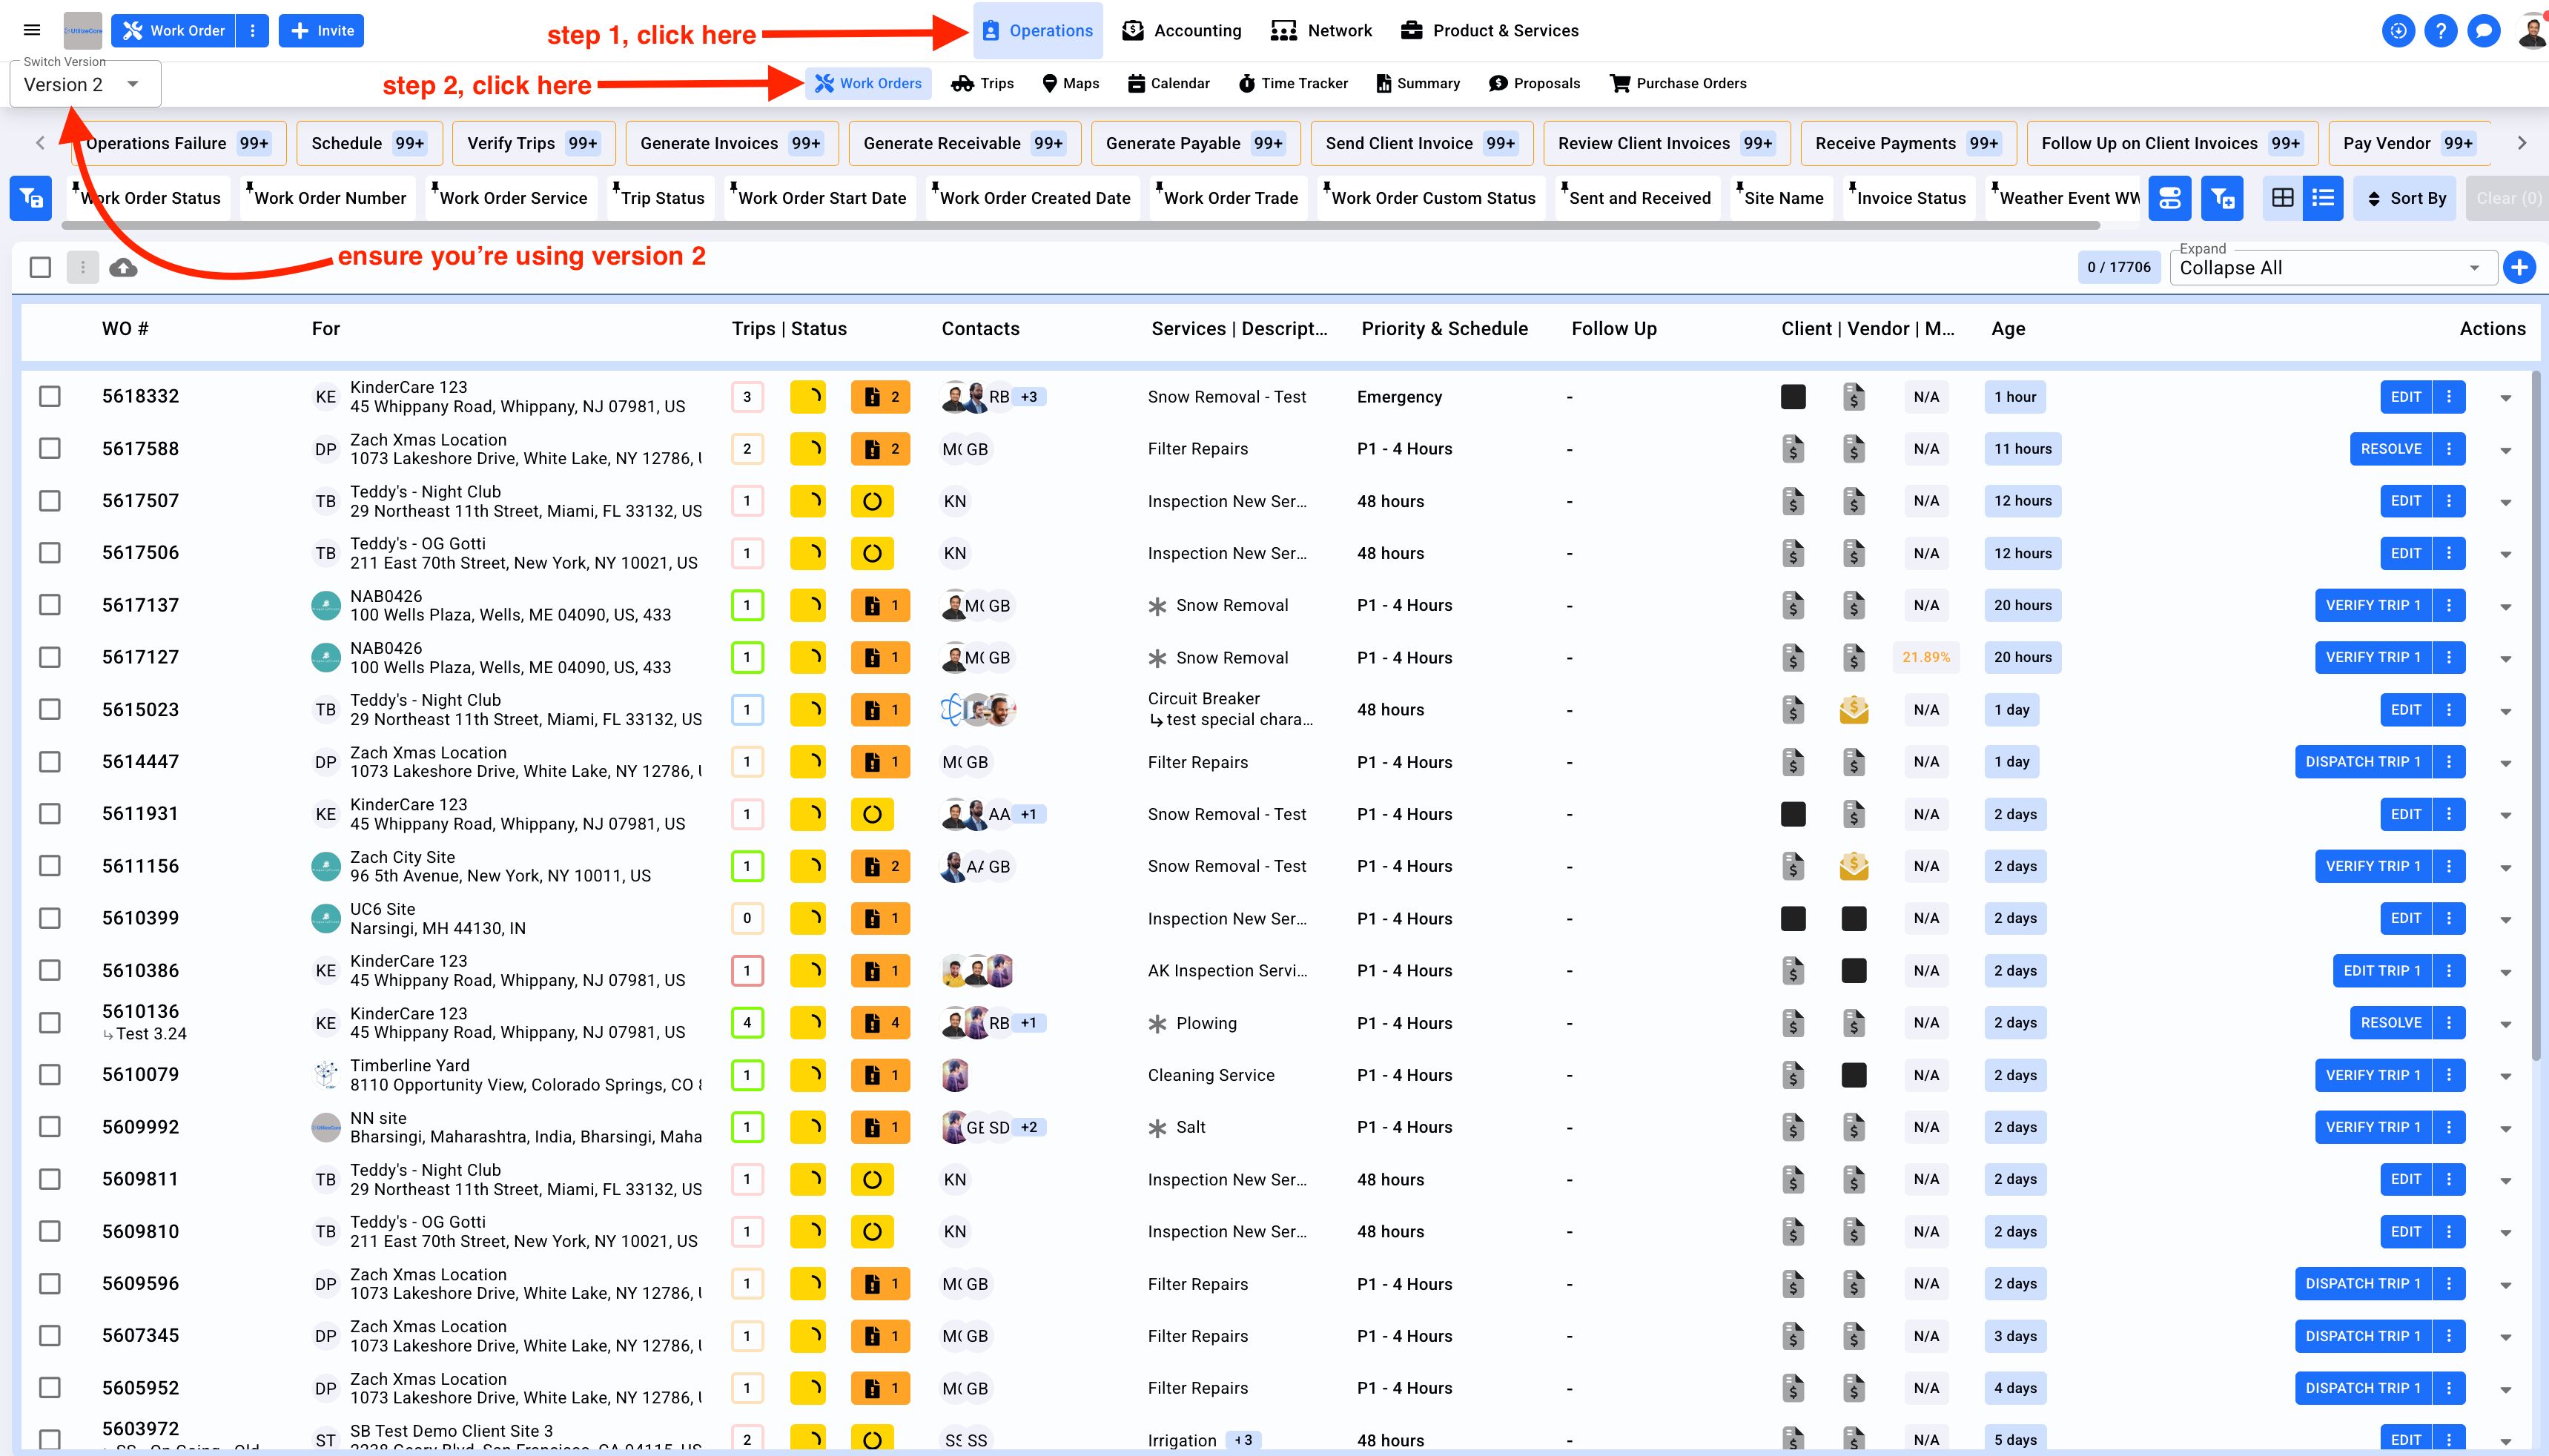Click the round blue plus icon
The image size is (2549, 1456).
[2519, 267]
